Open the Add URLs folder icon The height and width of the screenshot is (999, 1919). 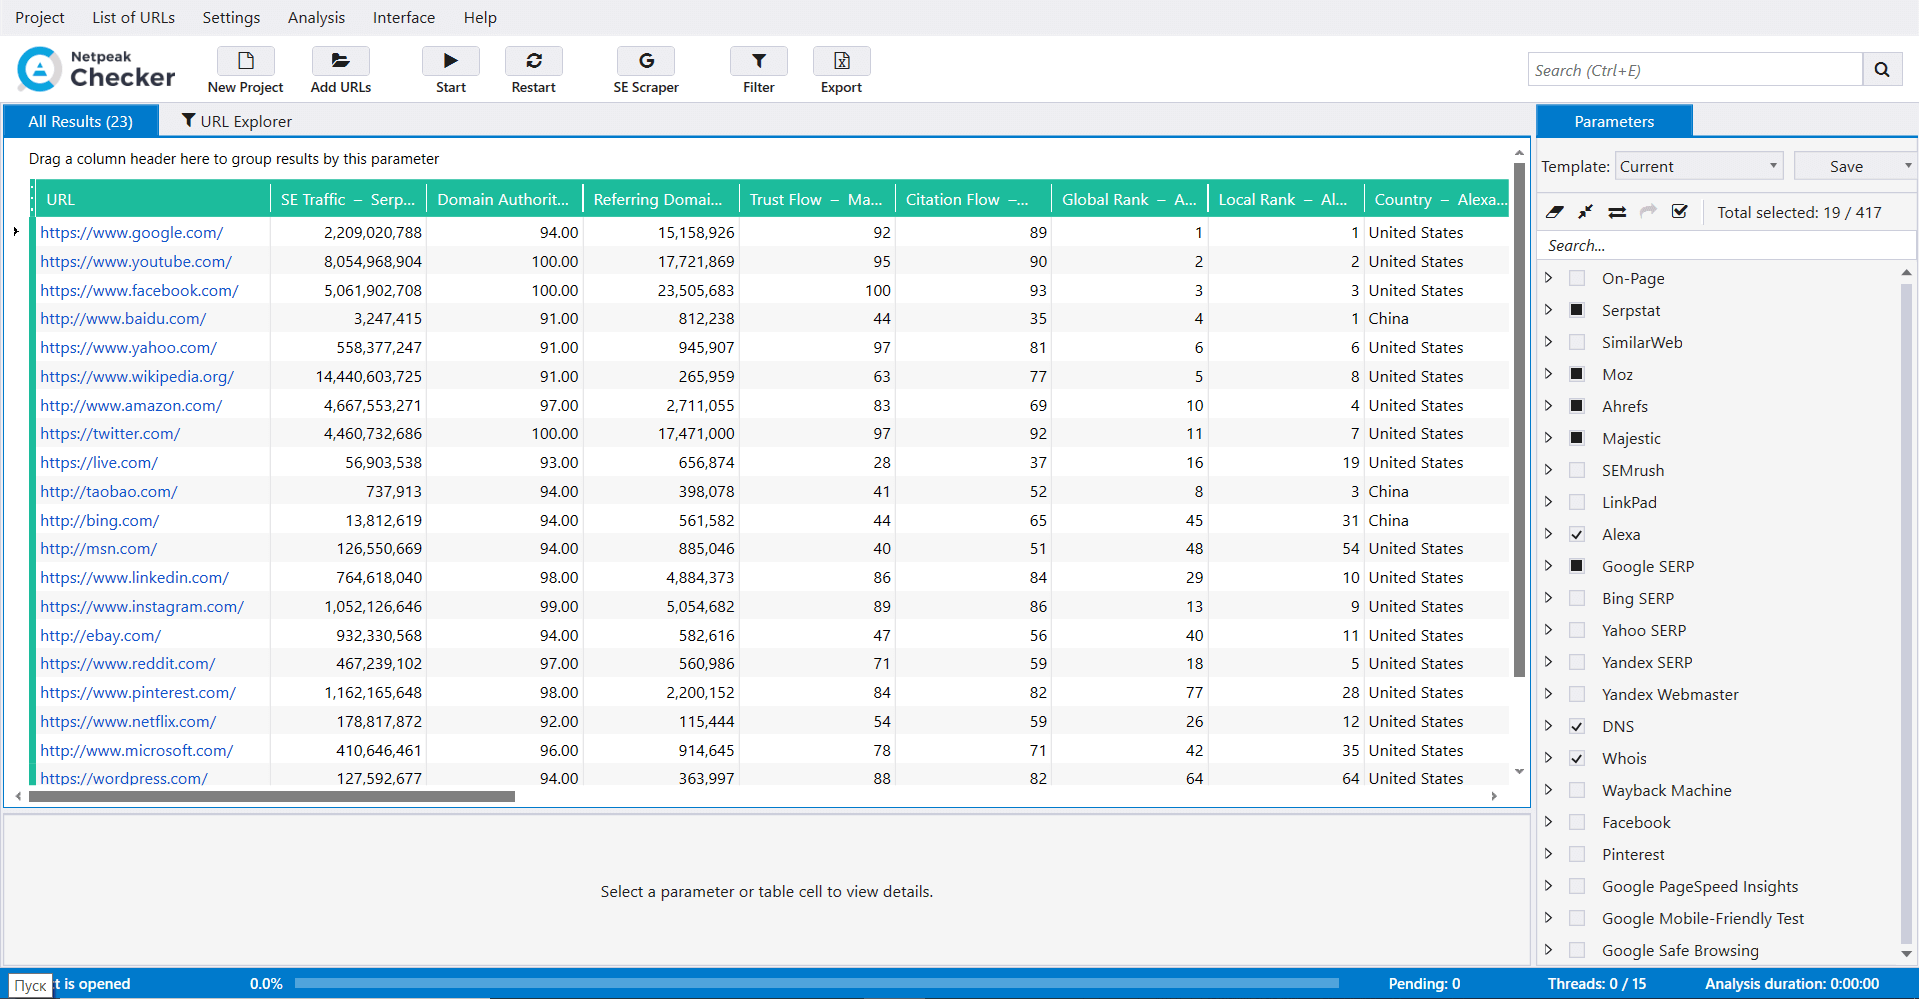point(341,61)
